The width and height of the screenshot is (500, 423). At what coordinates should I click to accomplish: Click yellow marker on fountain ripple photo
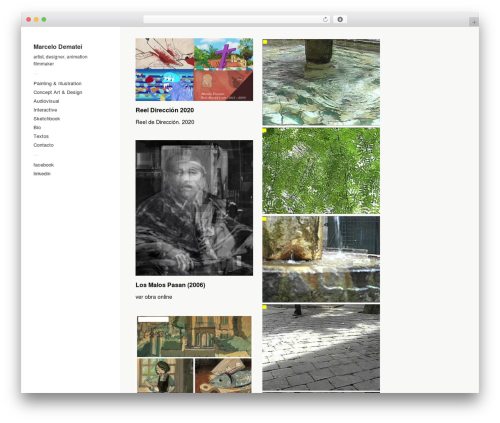click(x=265, y=42)
